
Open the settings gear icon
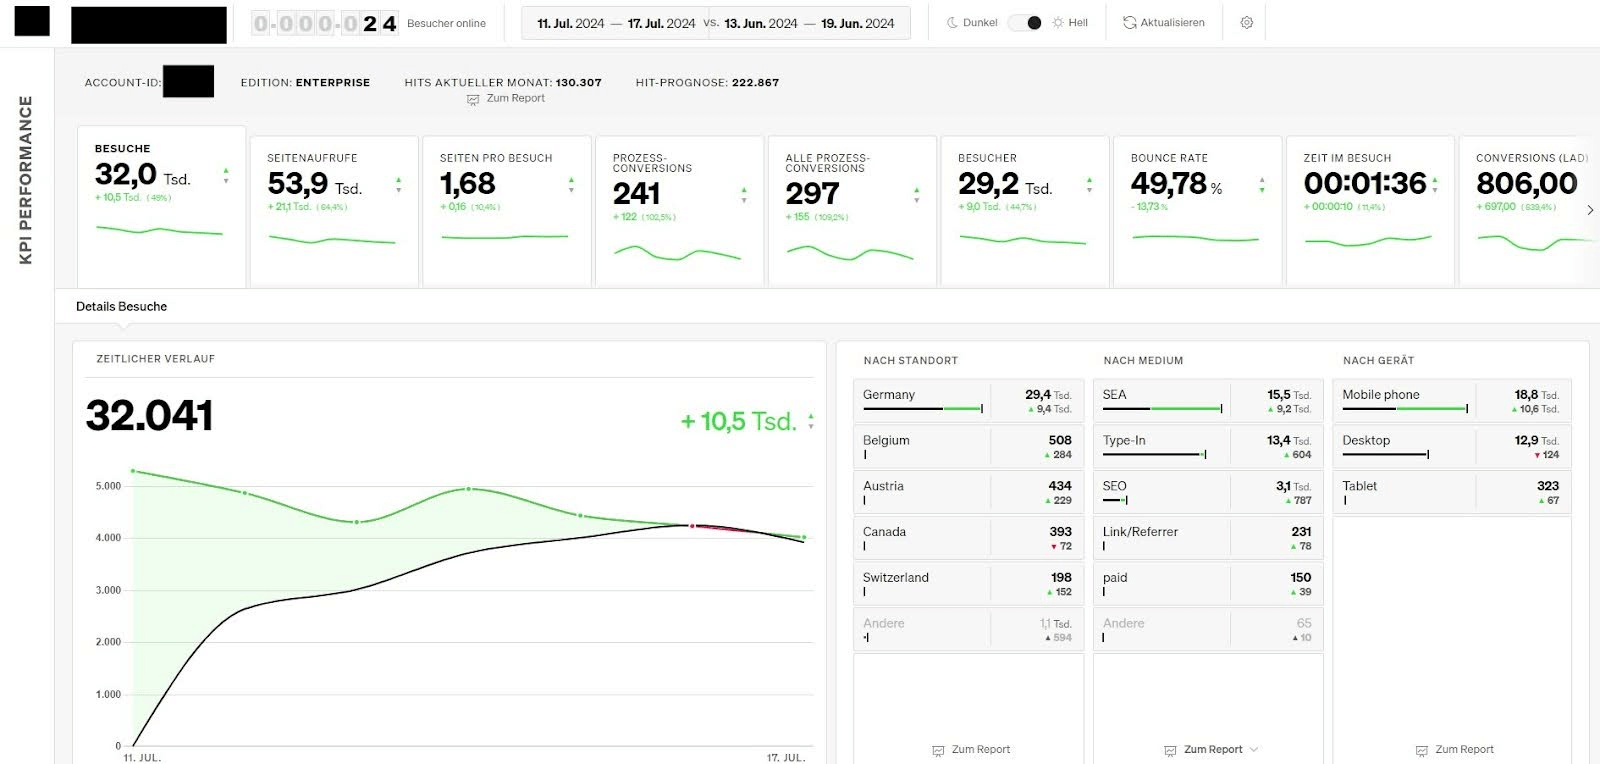[x=1246, y=23]
